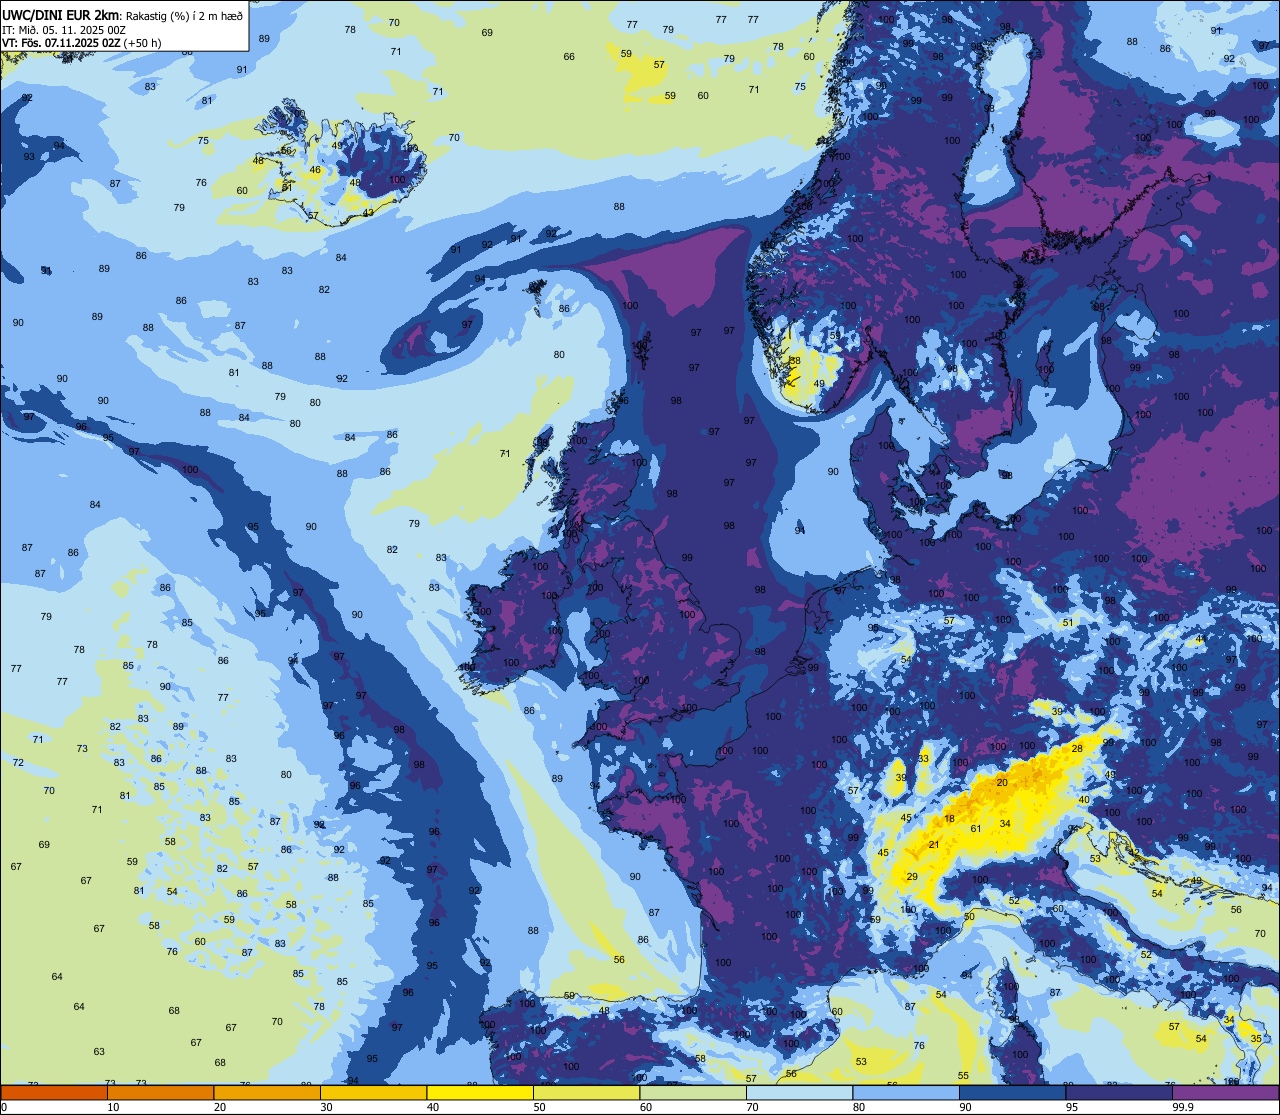Click the humidity value 18 over the Alps

(950, 819)
